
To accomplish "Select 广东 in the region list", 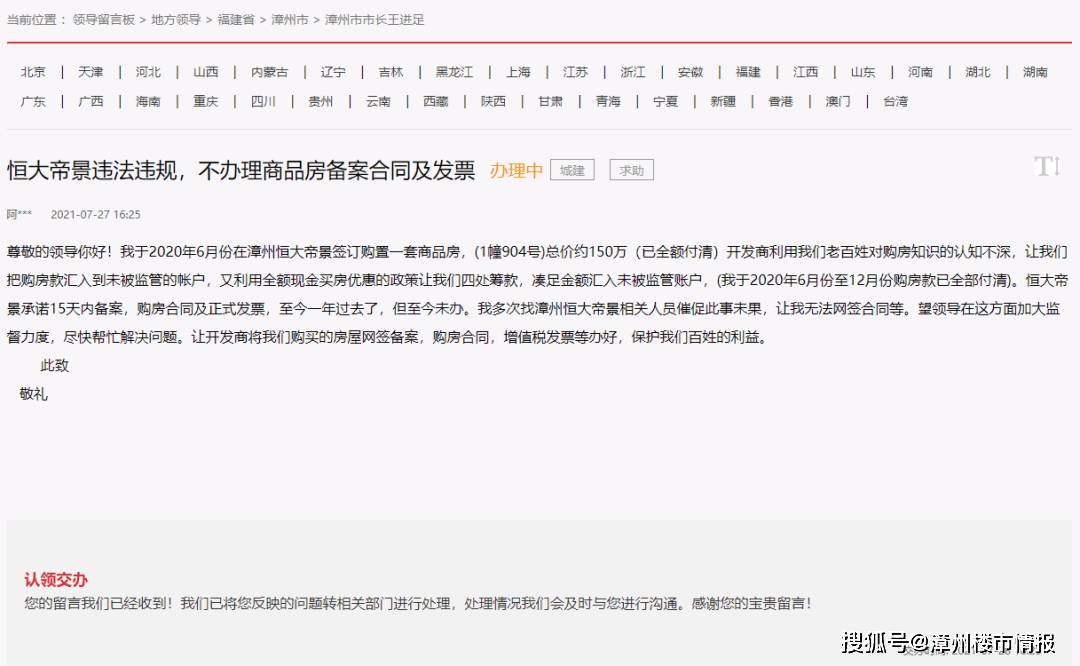I will [33, 101].
